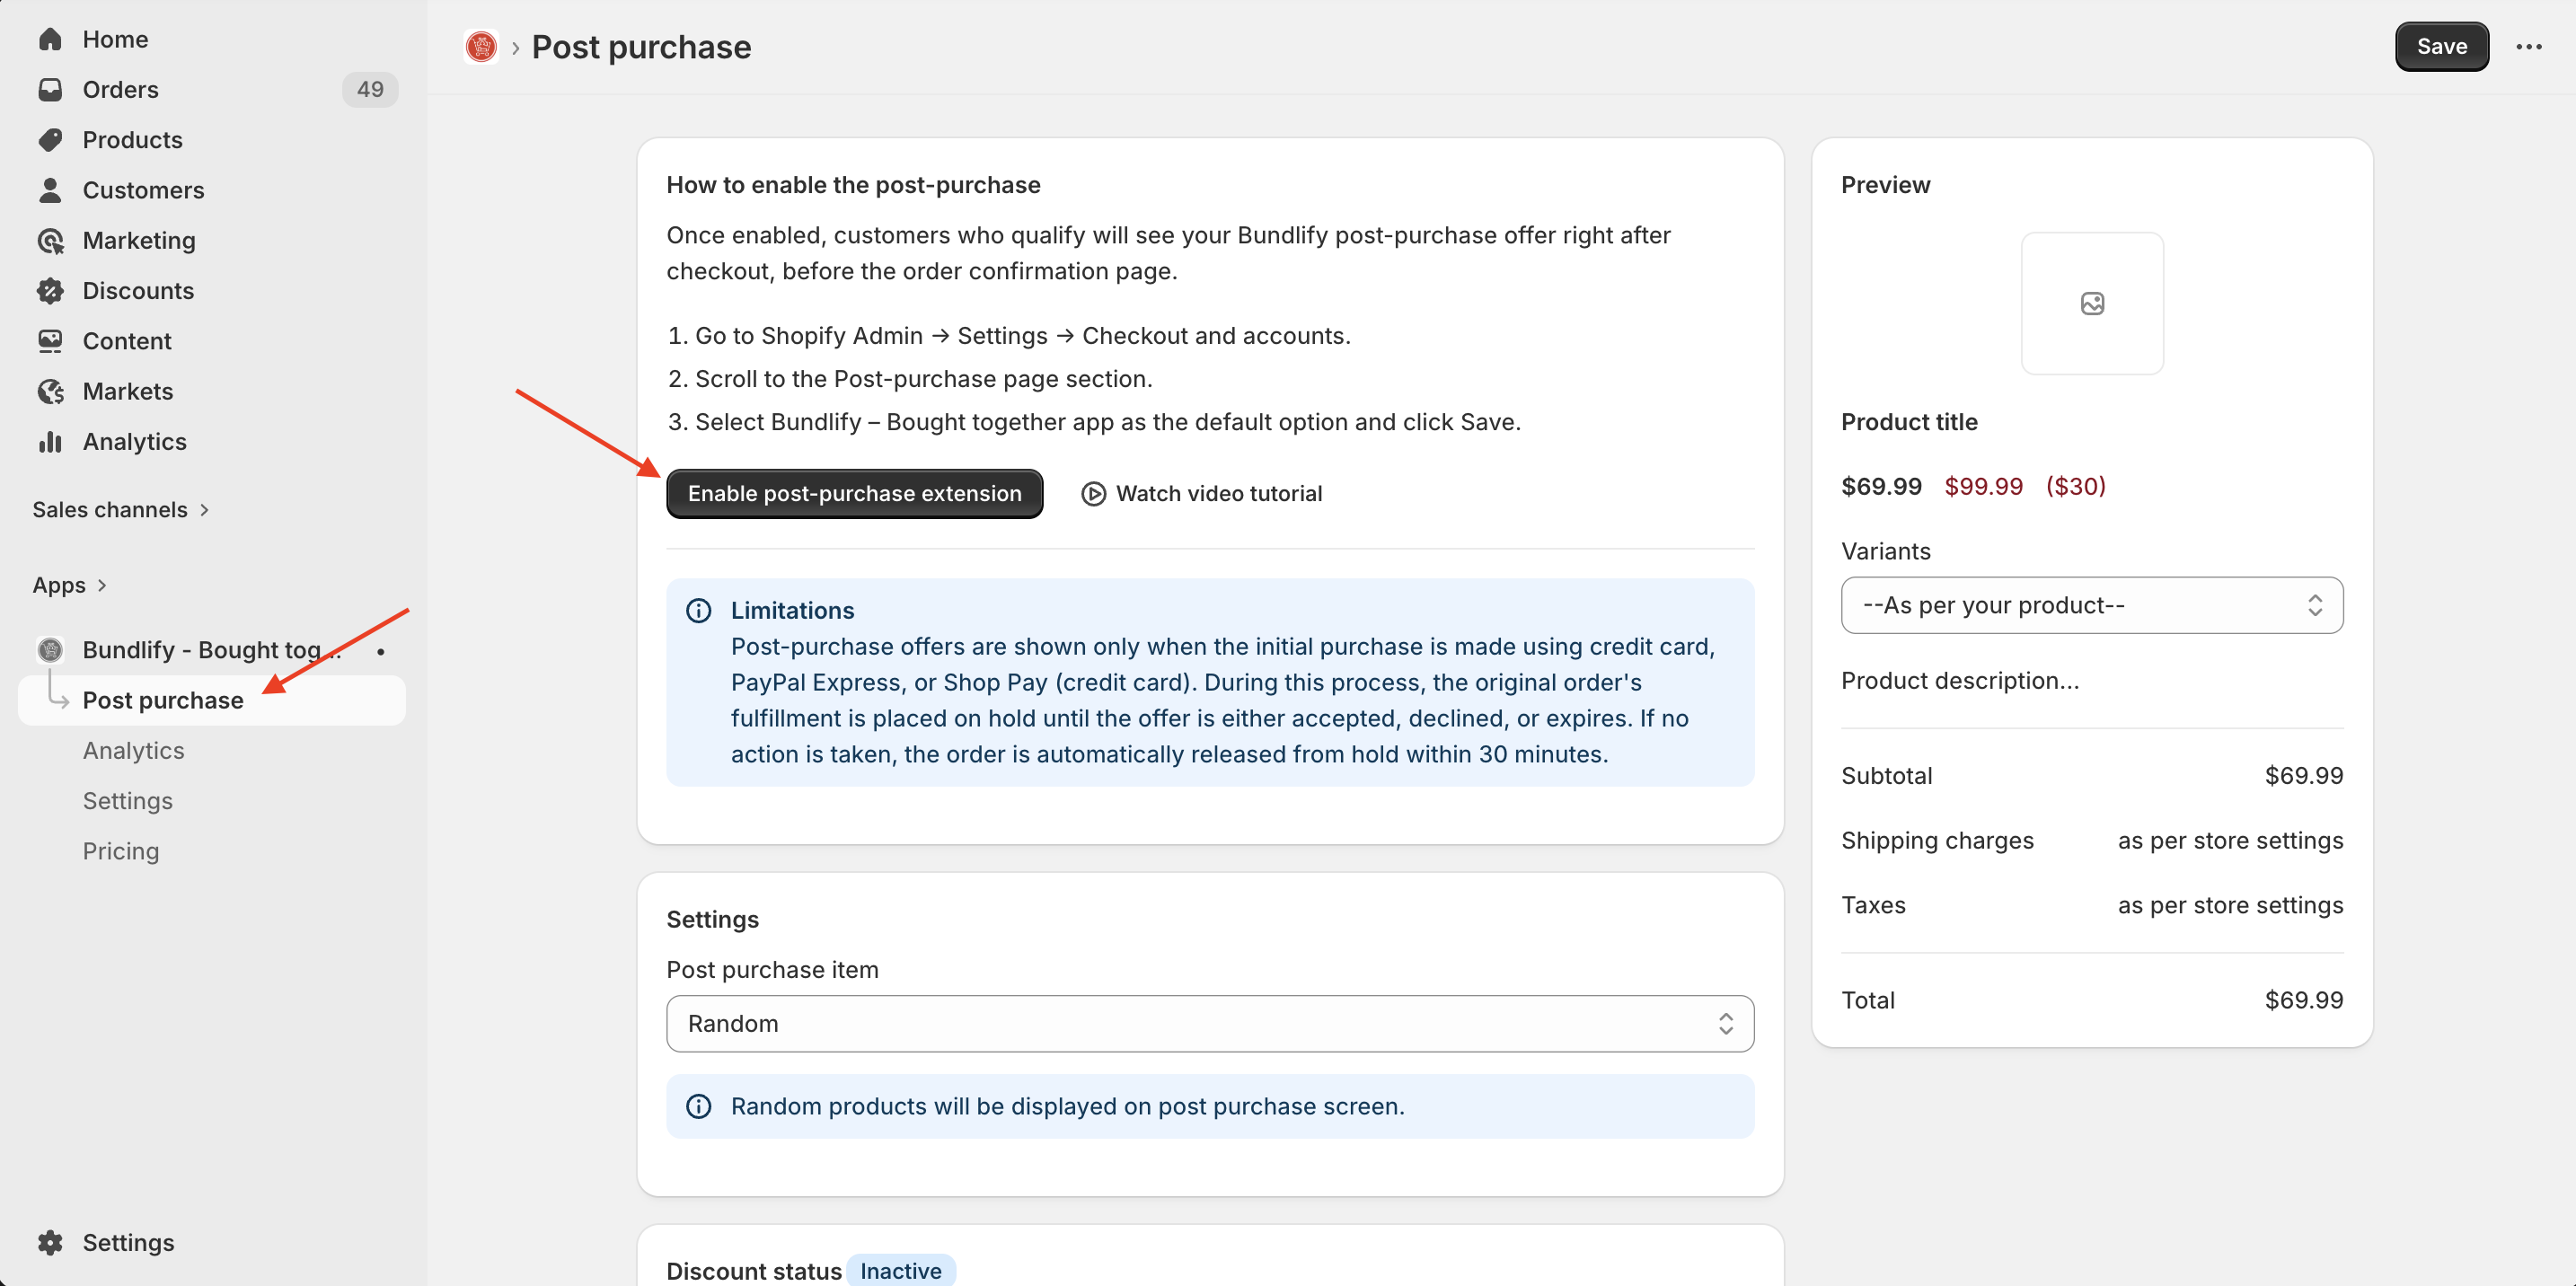Screen dimensions: 2576x1286
Task: Click the Products tag icon
Action: (50, 139)
